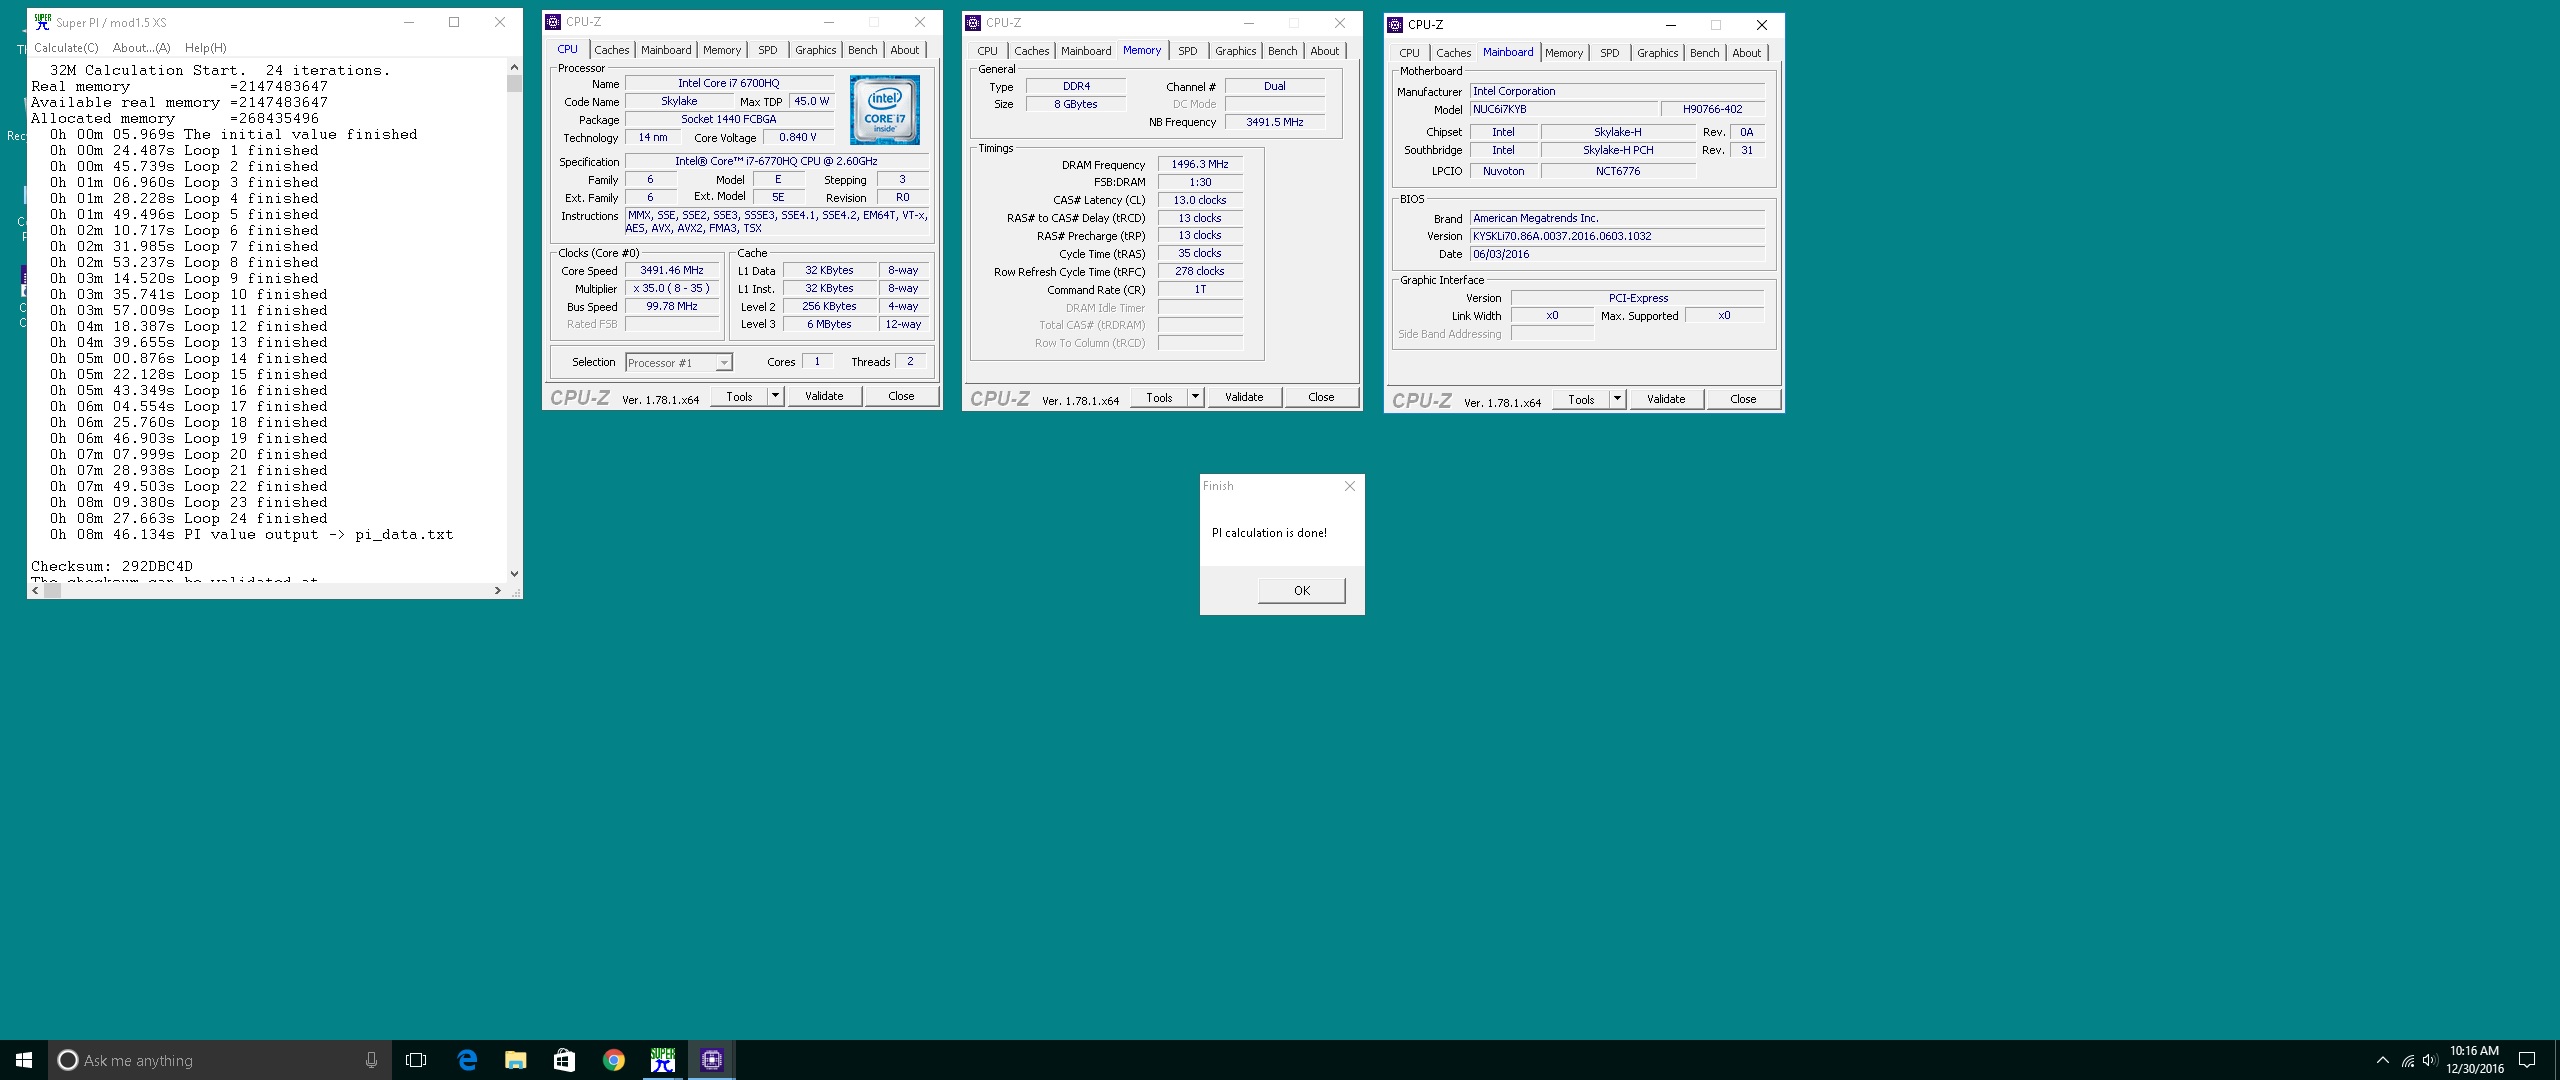Image resolution: width=2560 pixels, height=1080 pixels.
Task: Launch Microsoft Edge from taskbar
Action: (467, 1060)
